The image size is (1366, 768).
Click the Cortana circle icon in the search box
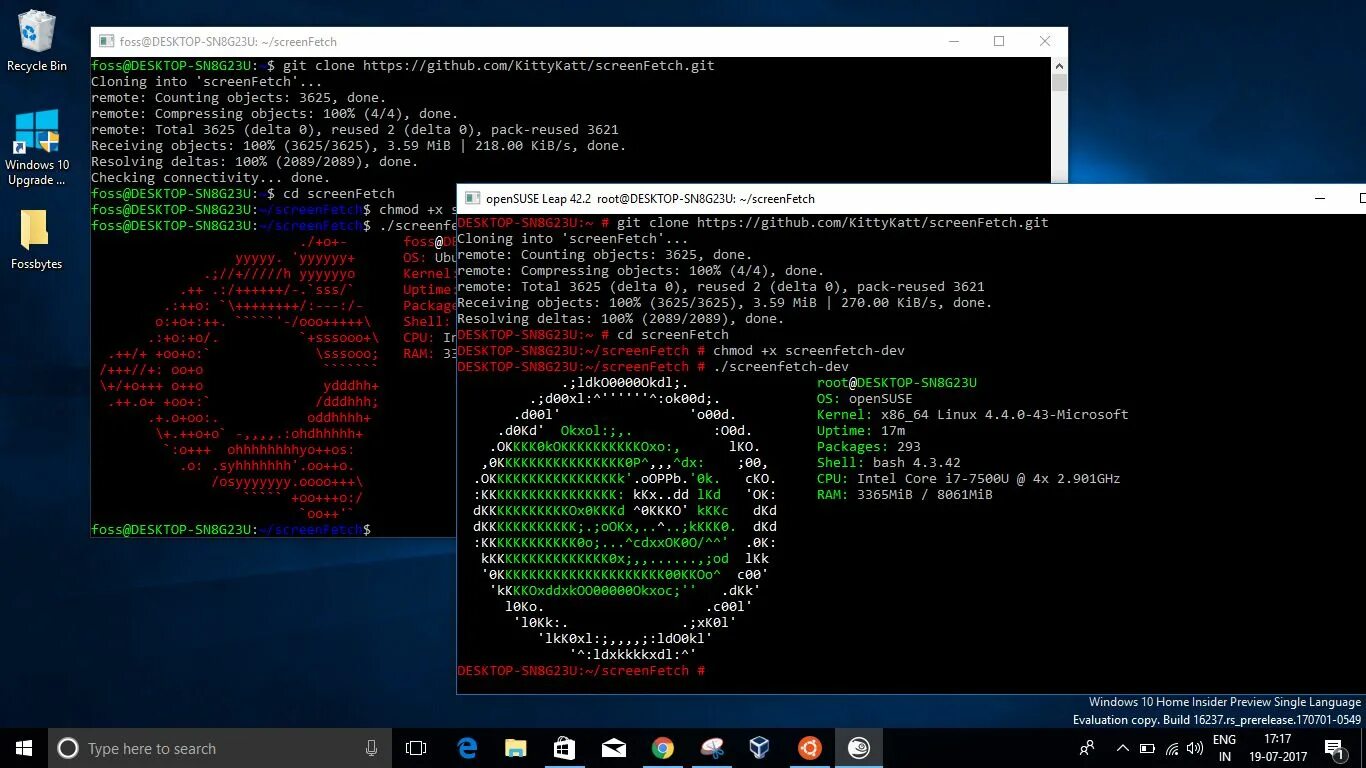point(68,748)
